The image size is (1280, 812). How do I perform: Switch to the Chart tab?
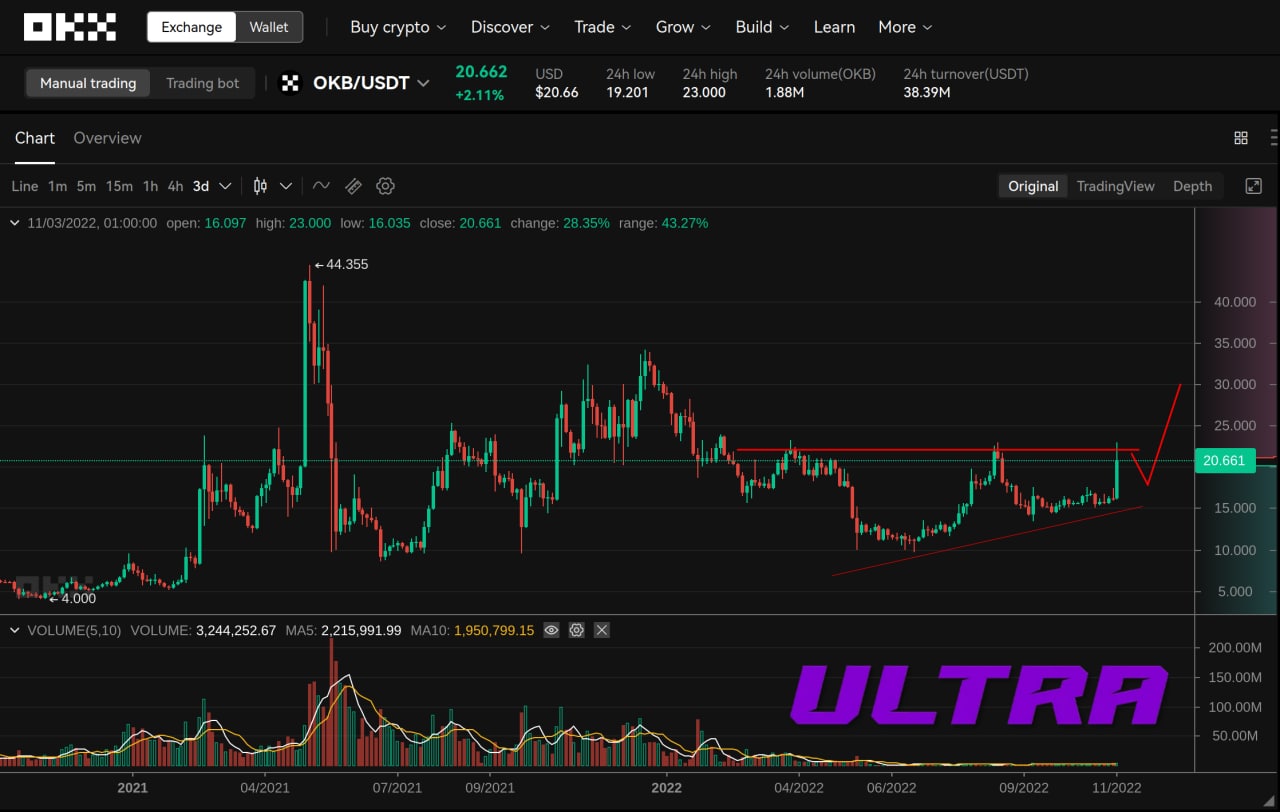35,138
